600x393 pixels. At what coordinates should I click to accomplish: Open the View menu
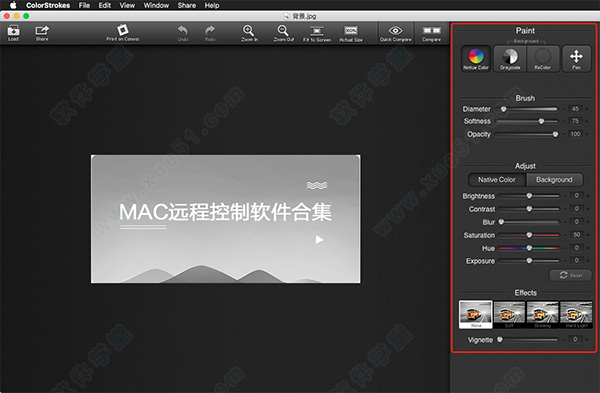(127, 5)
